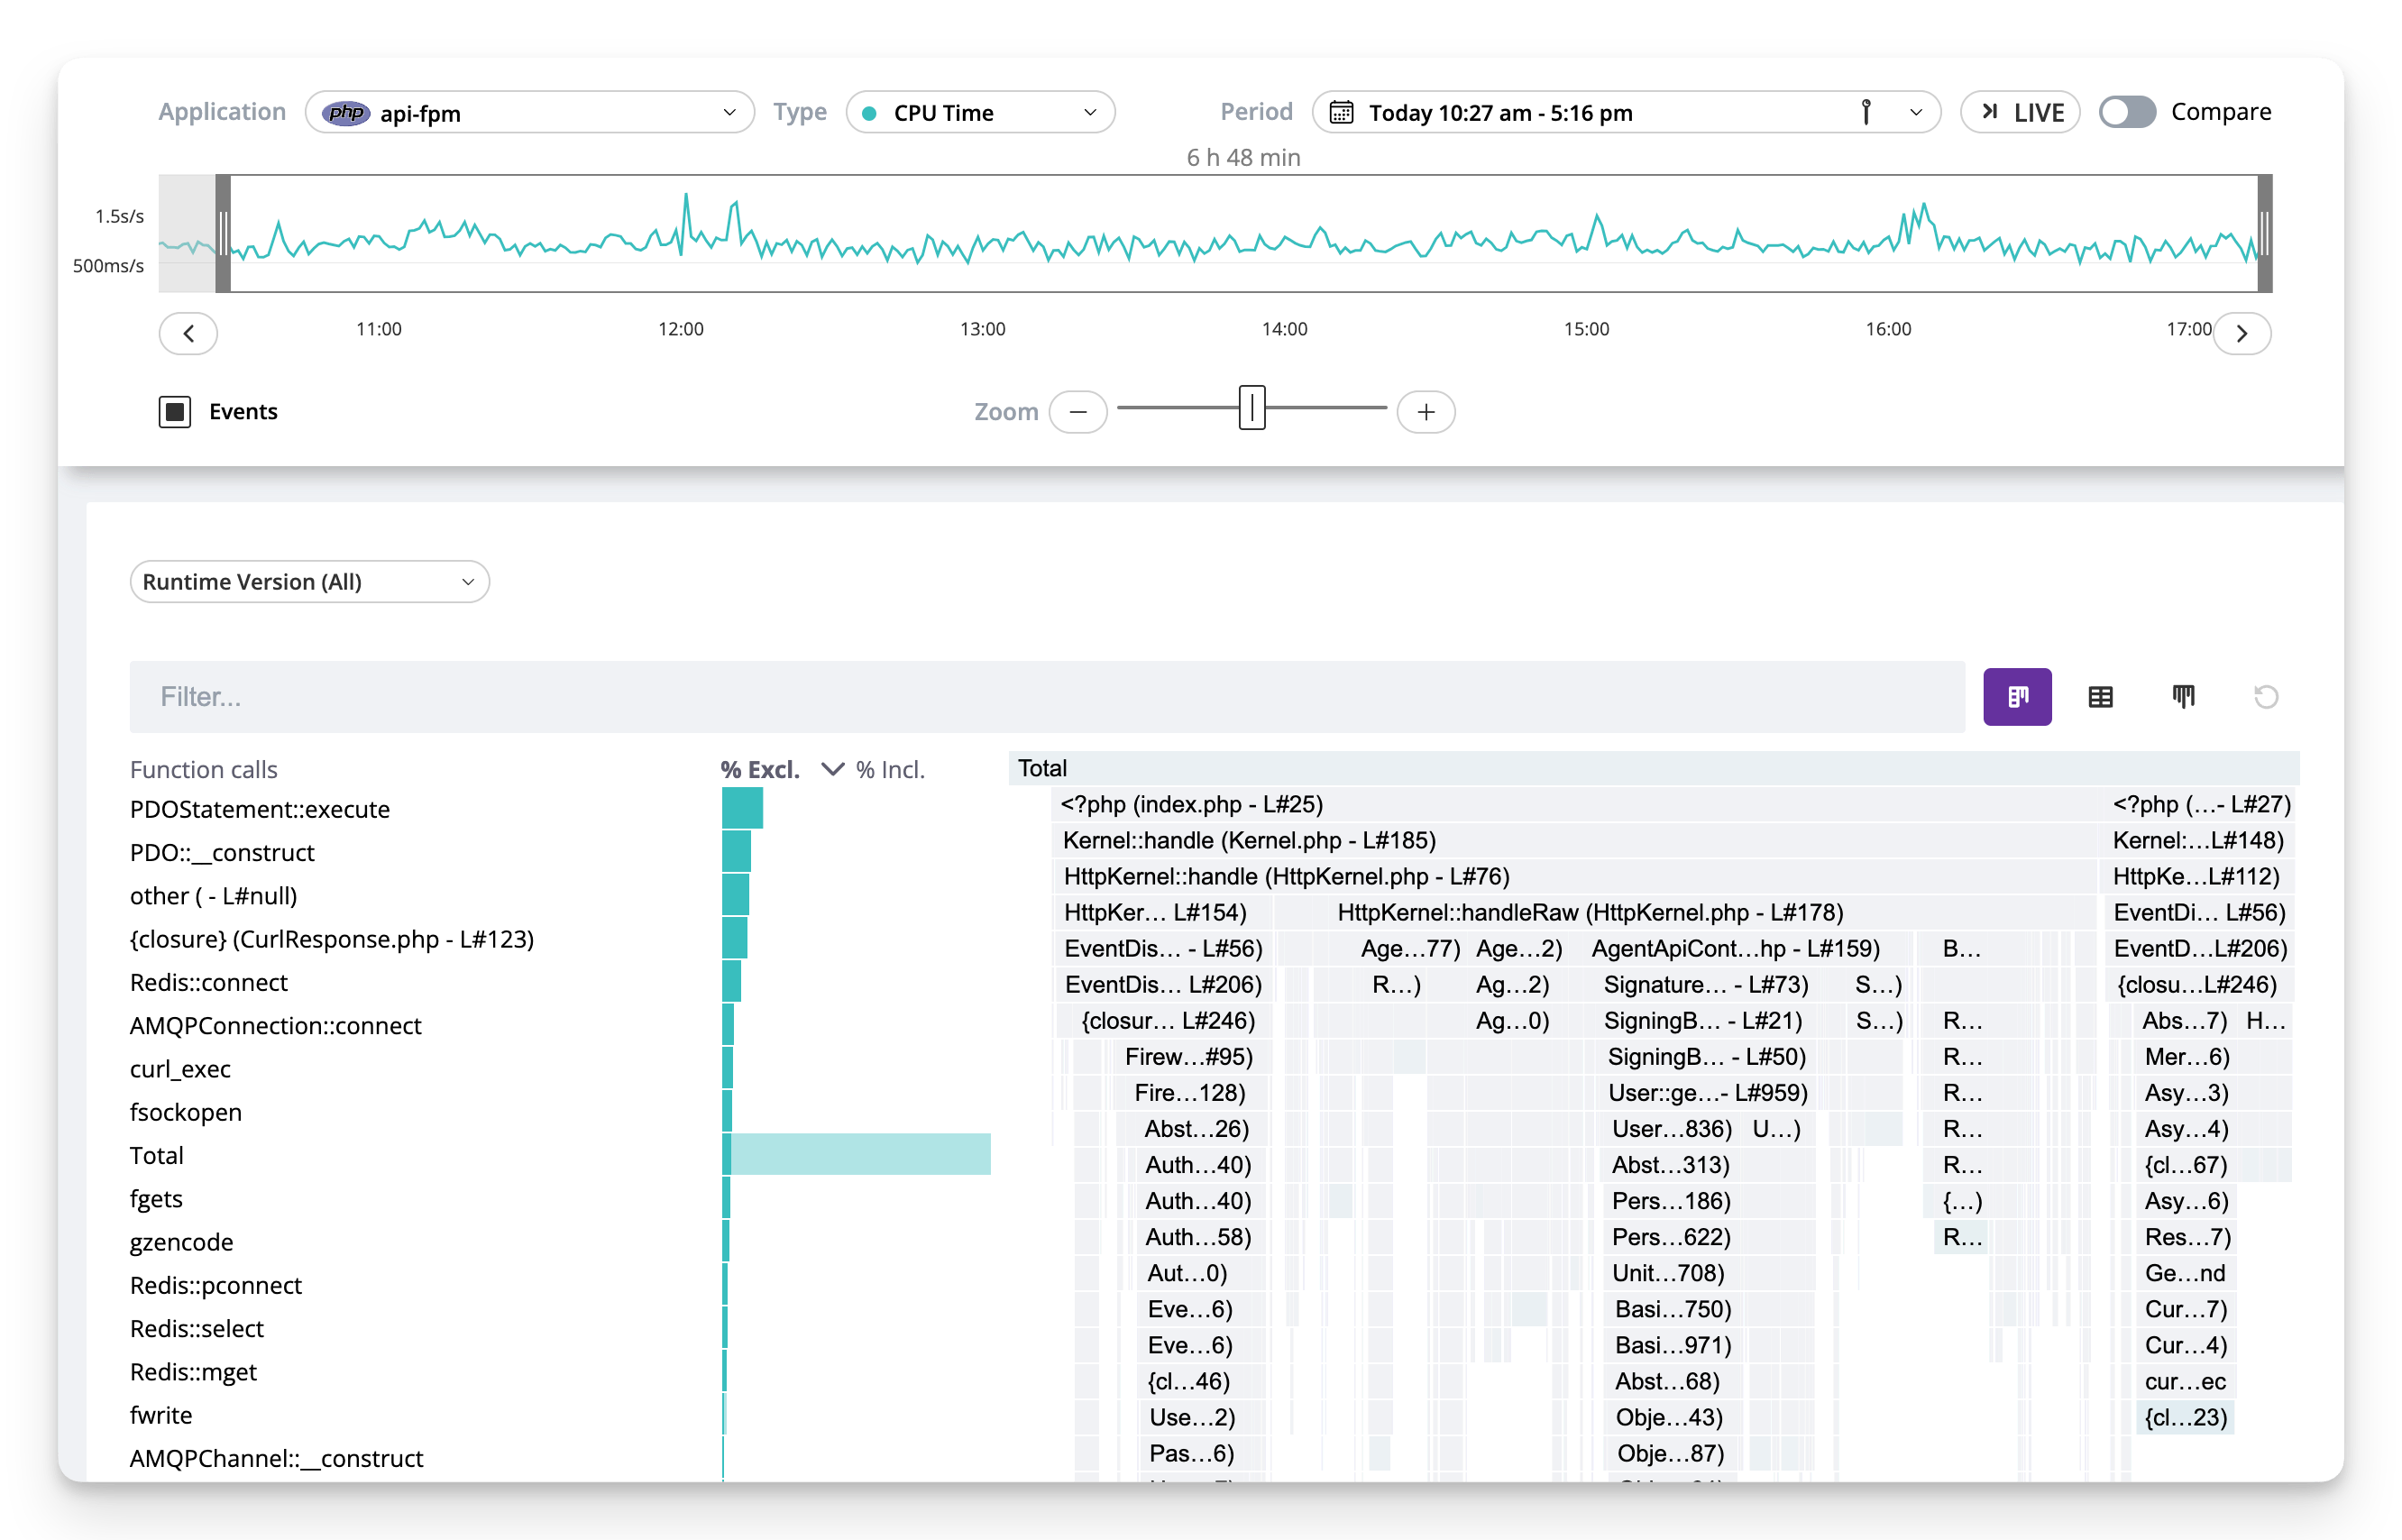Viewport: 2402px width, 1540px height.
Task: Click the left handle of timeline selection
Action: coord(224,234)
